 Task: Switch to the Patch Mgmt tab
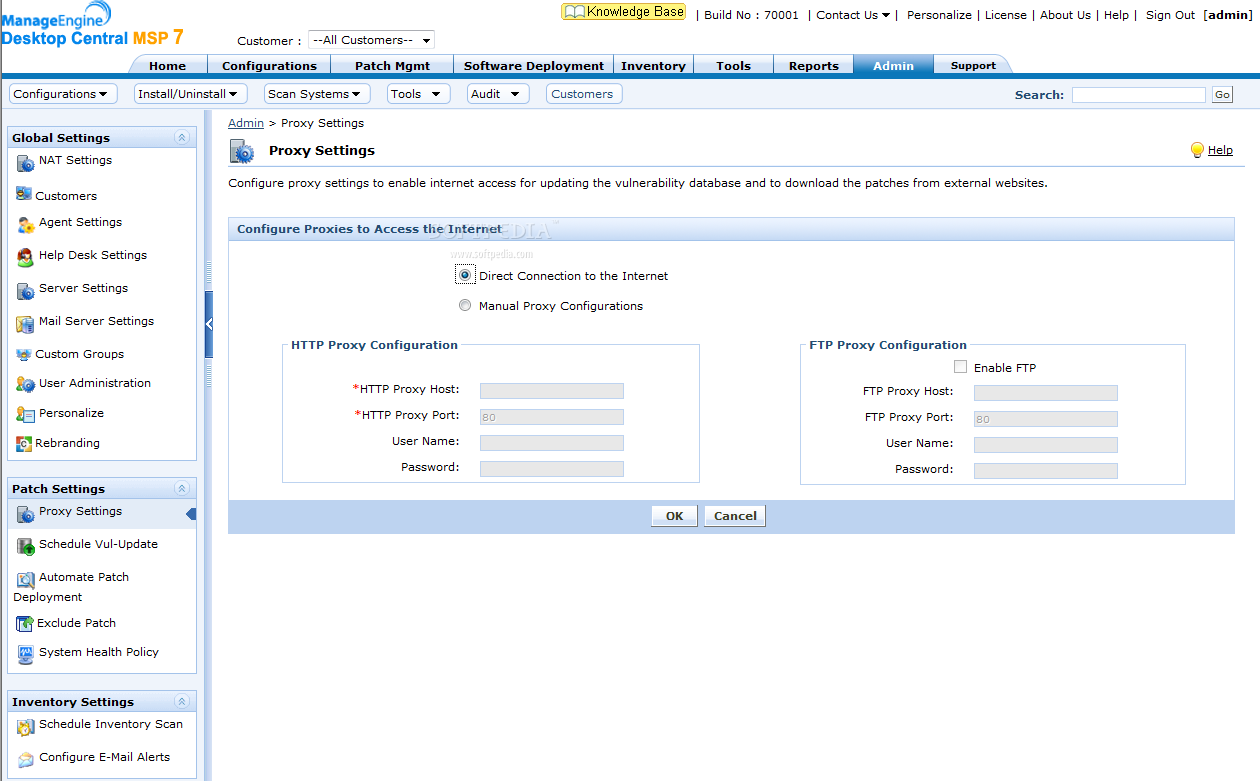(x=393, y=65)
